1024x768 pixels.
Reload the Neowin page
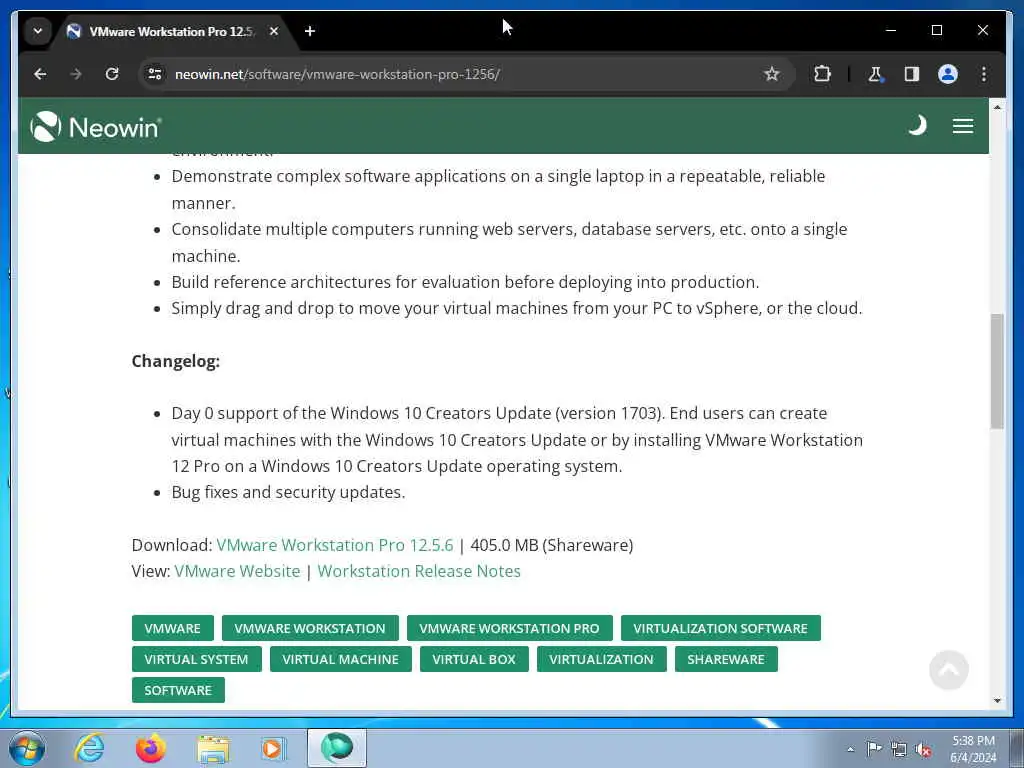(112, 74)
